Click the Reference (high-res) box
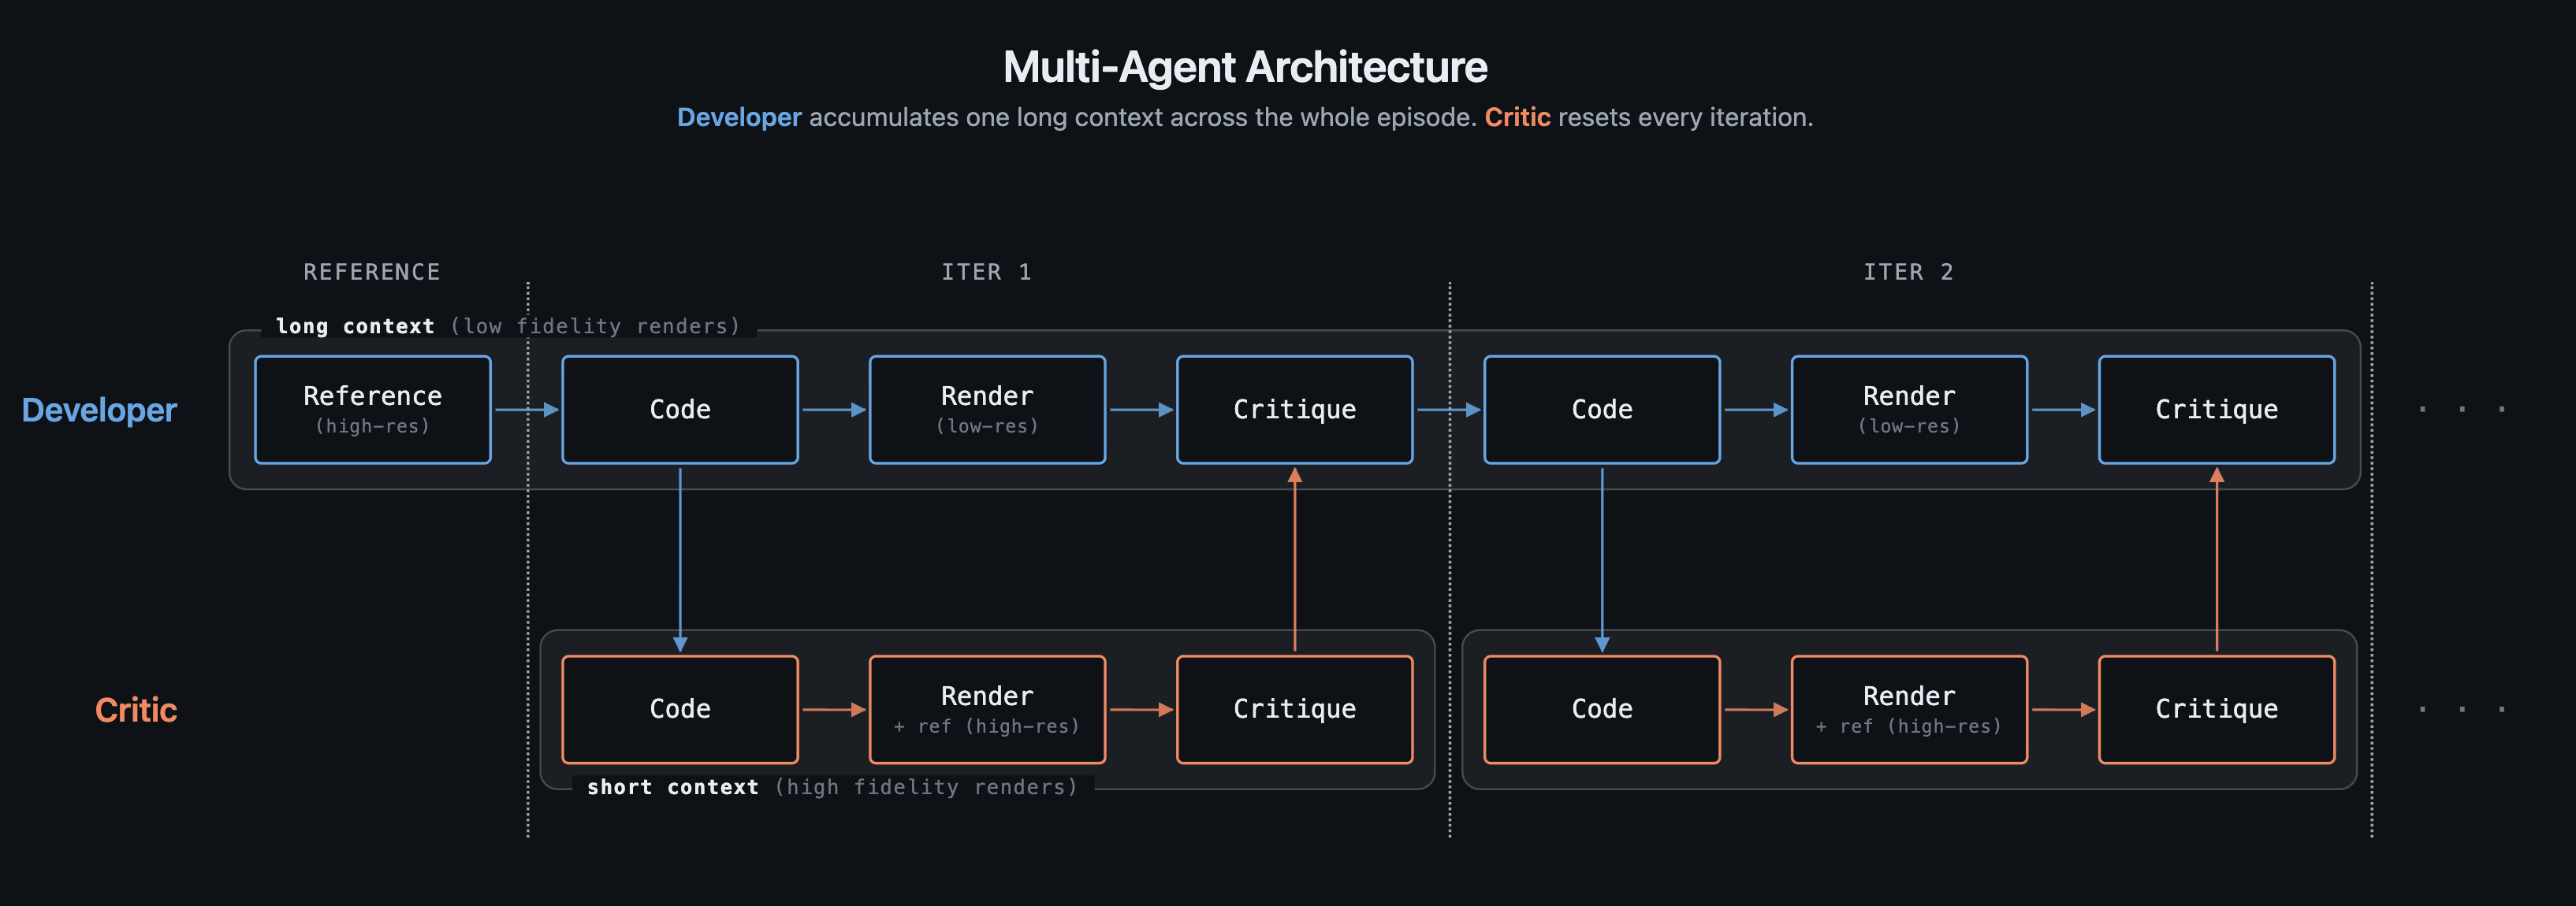Screen dimensions: 2576x906 click(x=373, y=410)
